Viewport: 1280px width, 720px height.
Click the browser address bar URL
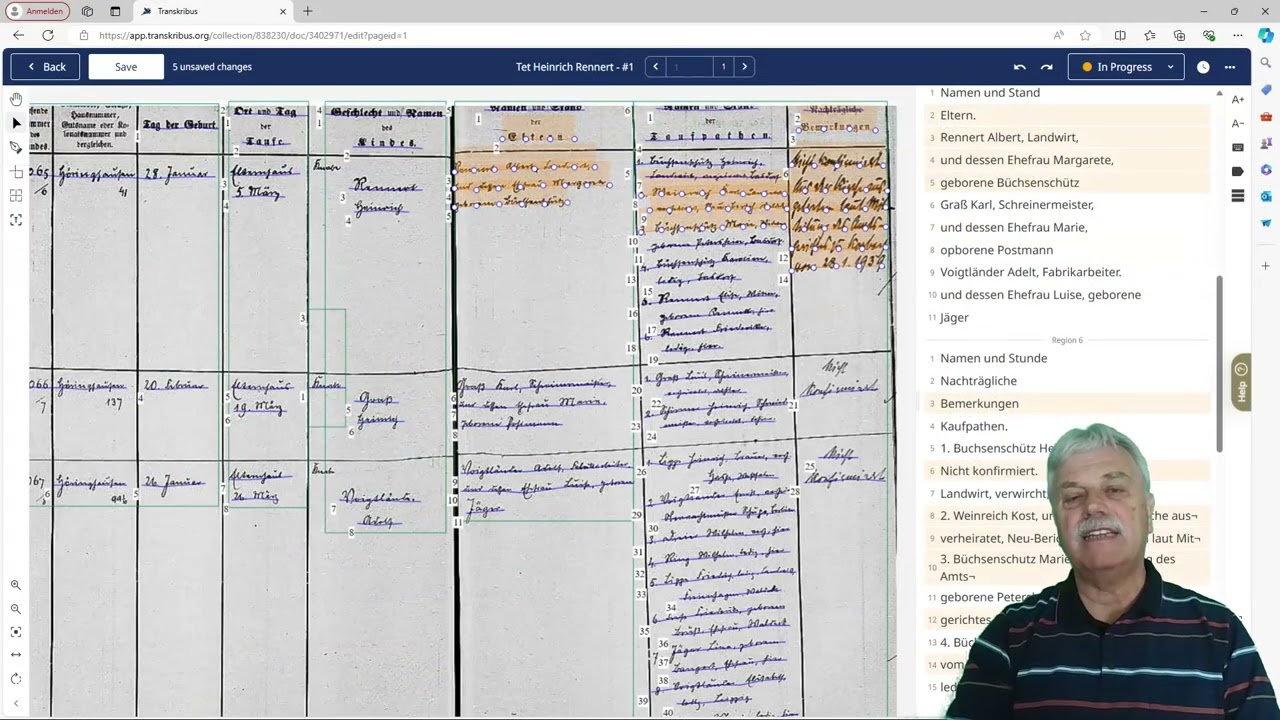click(253, 35)
